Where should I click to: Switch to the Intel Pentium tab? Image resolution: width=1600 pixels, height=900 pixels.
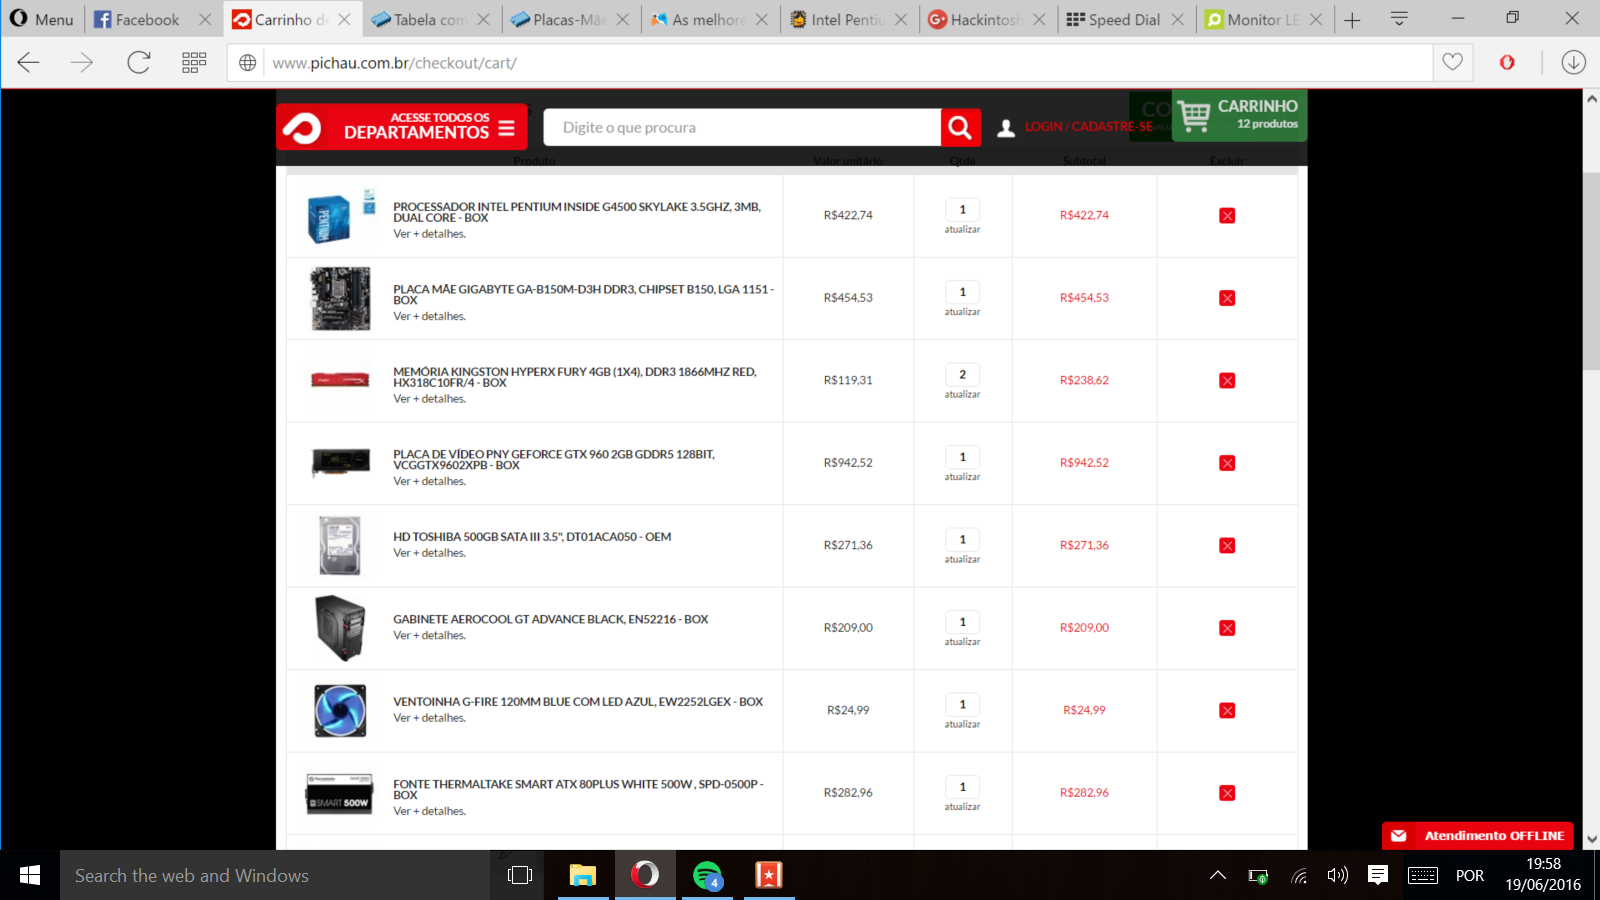click(846, 19)
